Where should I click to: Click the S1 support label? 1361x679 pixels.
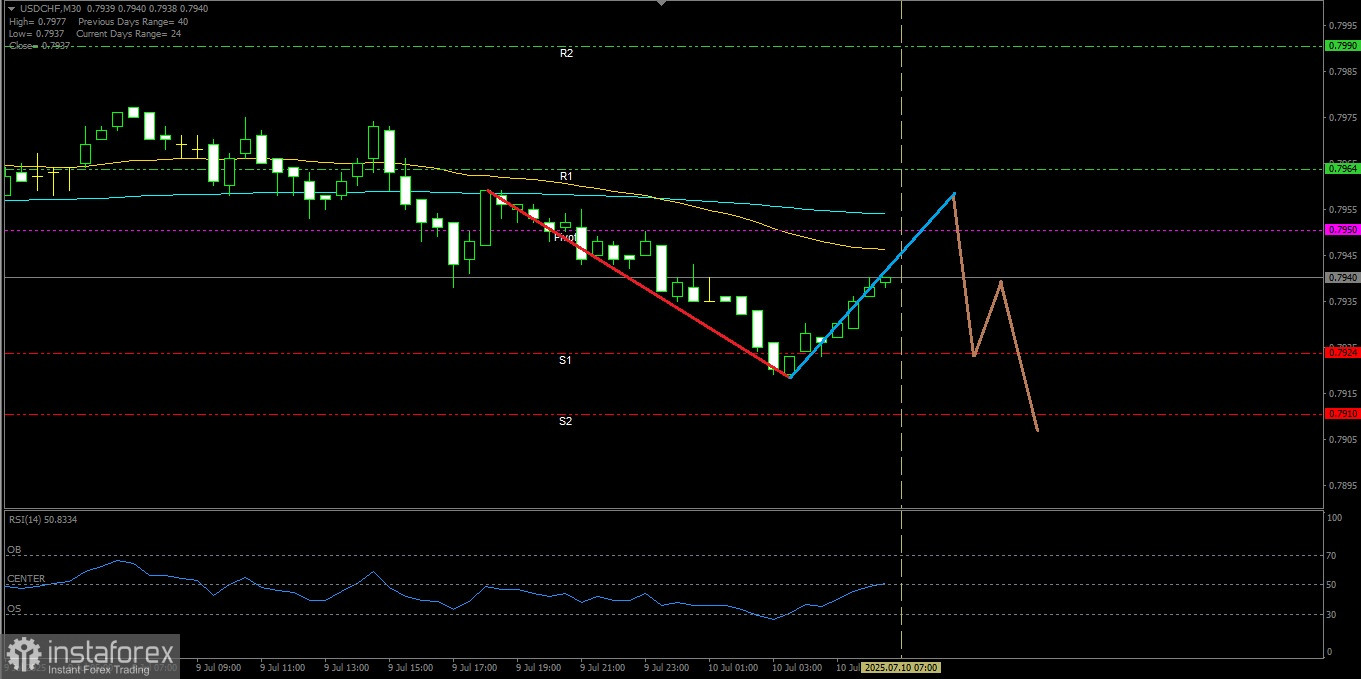pos(565,359)
